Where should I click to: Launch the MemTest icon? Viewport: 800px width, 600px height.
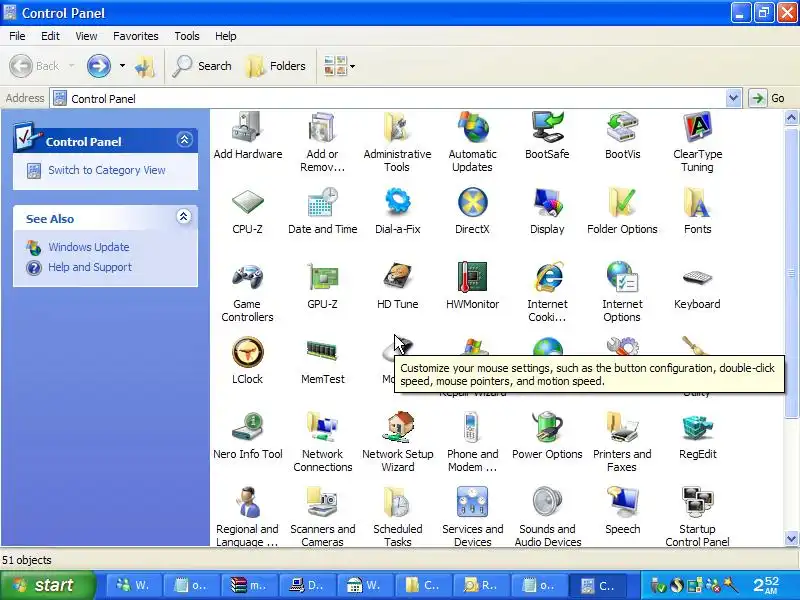pos(322,361)
